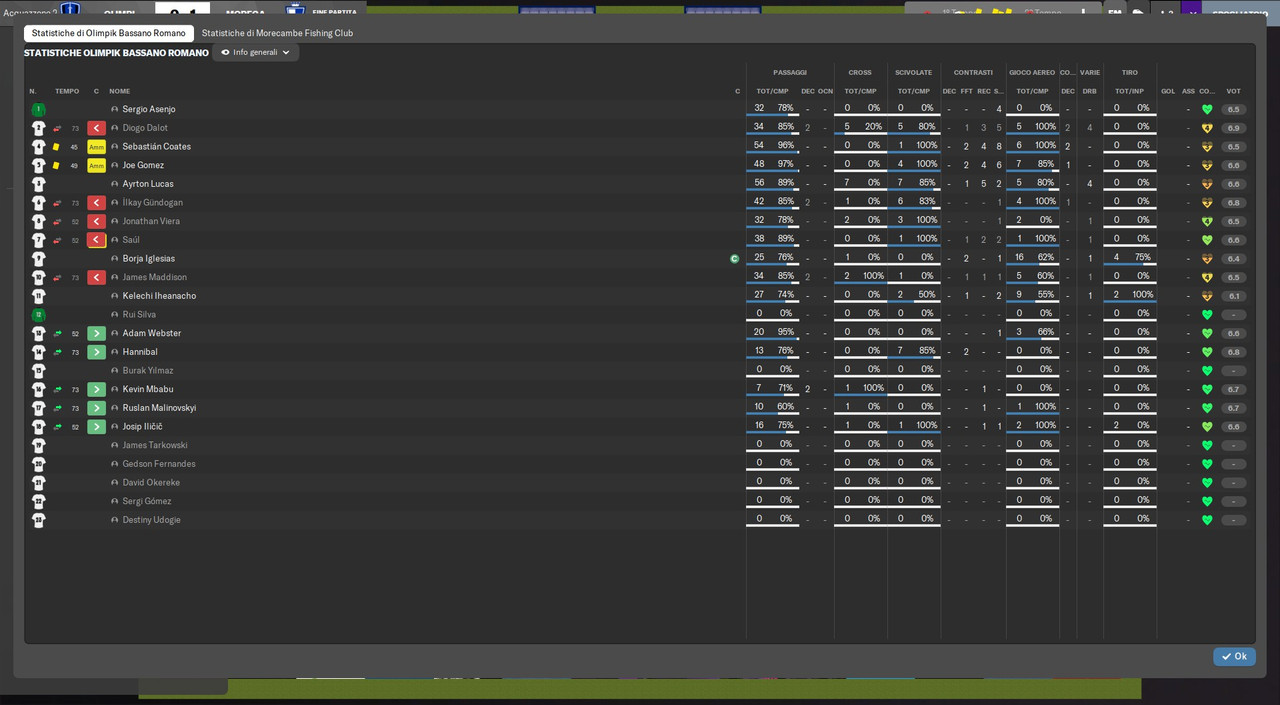Click captain badge on Borja Iglesias row

coord(735,259)
